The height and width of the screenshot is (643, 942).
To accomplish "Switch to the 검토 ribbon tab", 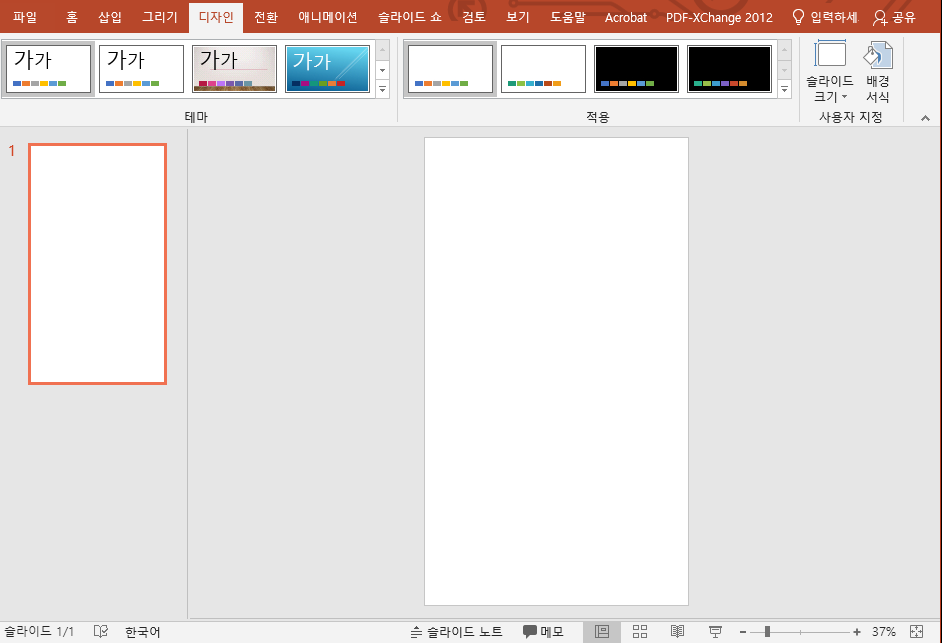I will [x=473, y=17].
